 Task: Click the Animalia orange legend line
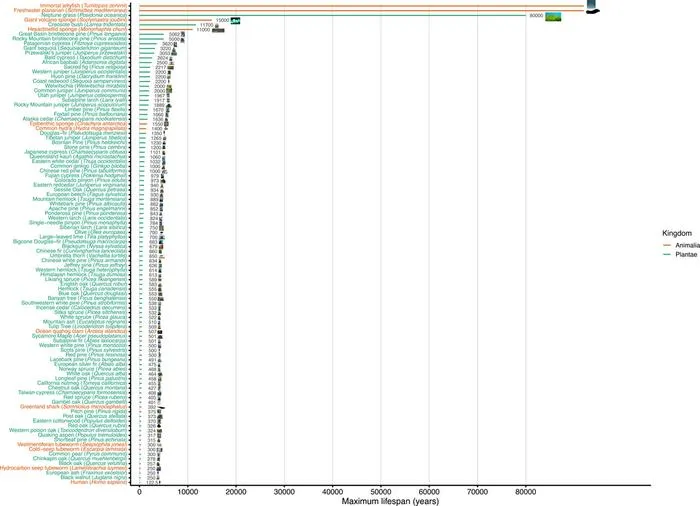point(668,245)
